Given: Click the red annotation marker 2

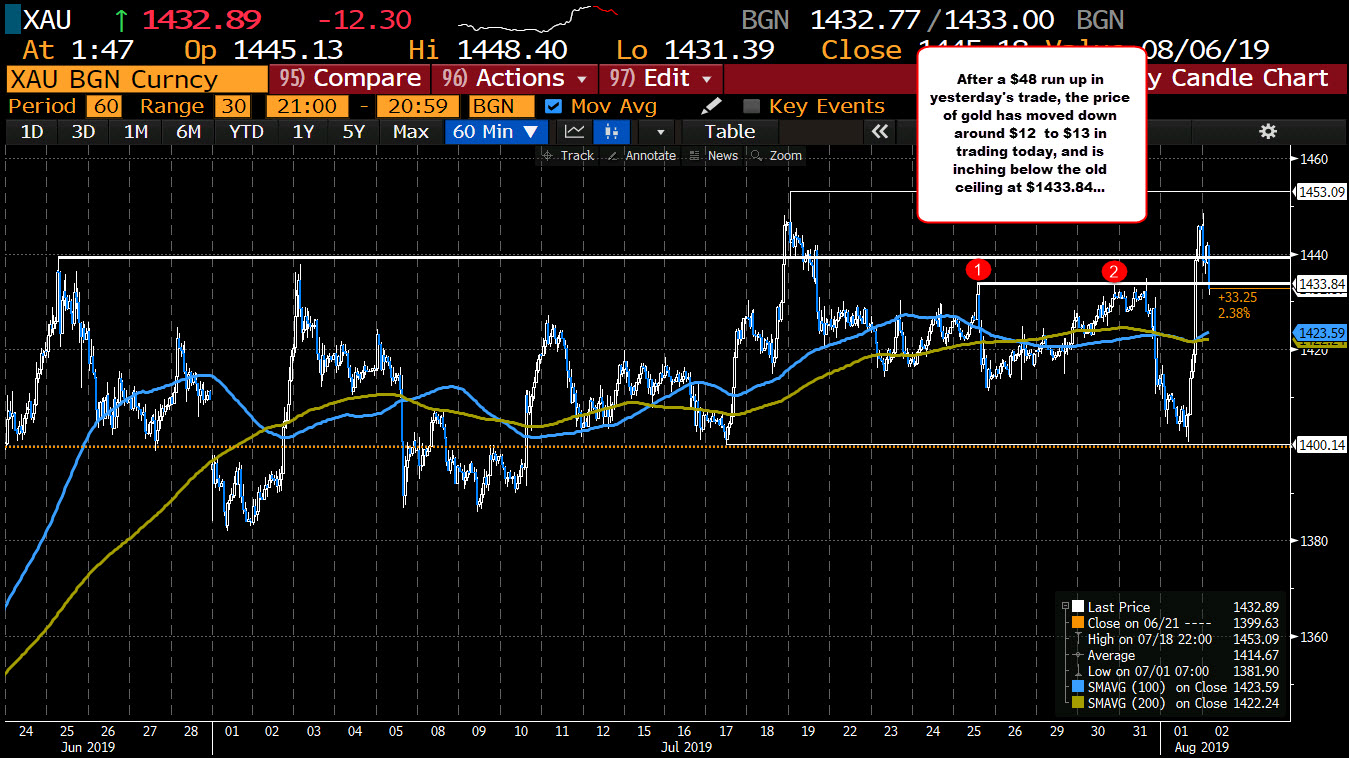Looking at the screenshot, I should point(1113,271).
